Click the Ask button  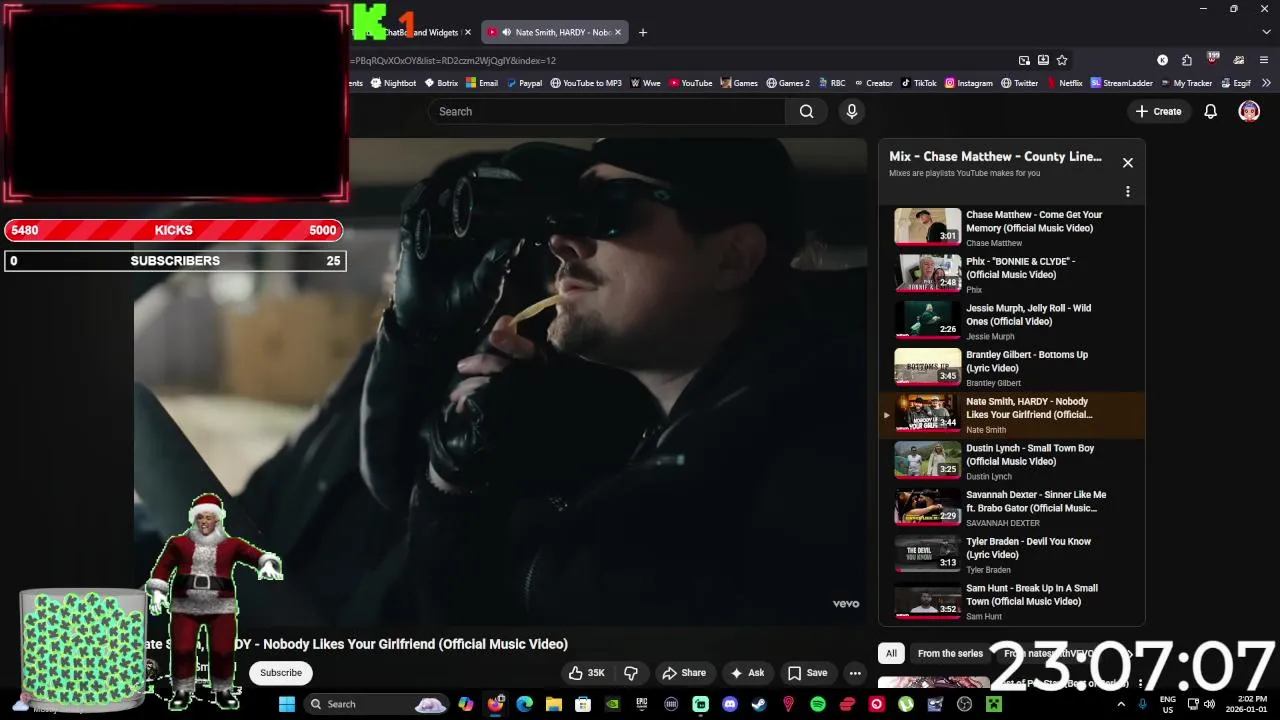coord(747,673)
